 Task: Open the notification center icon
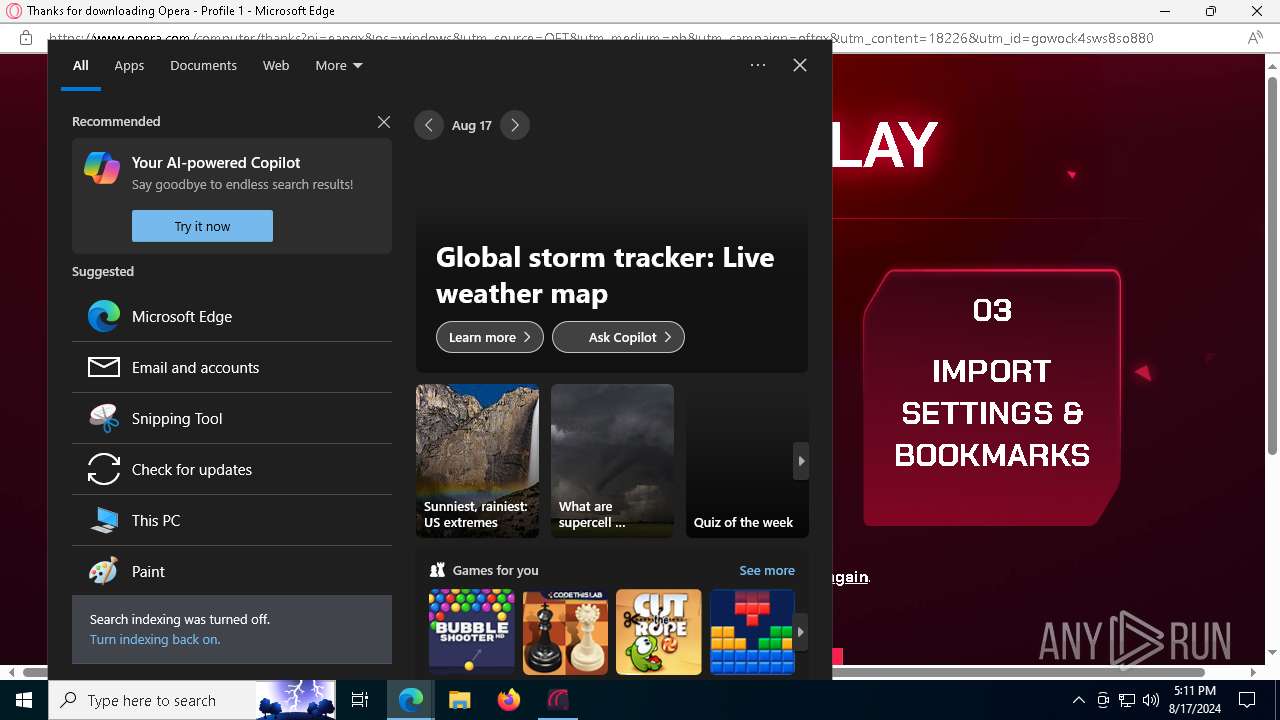1247,700
